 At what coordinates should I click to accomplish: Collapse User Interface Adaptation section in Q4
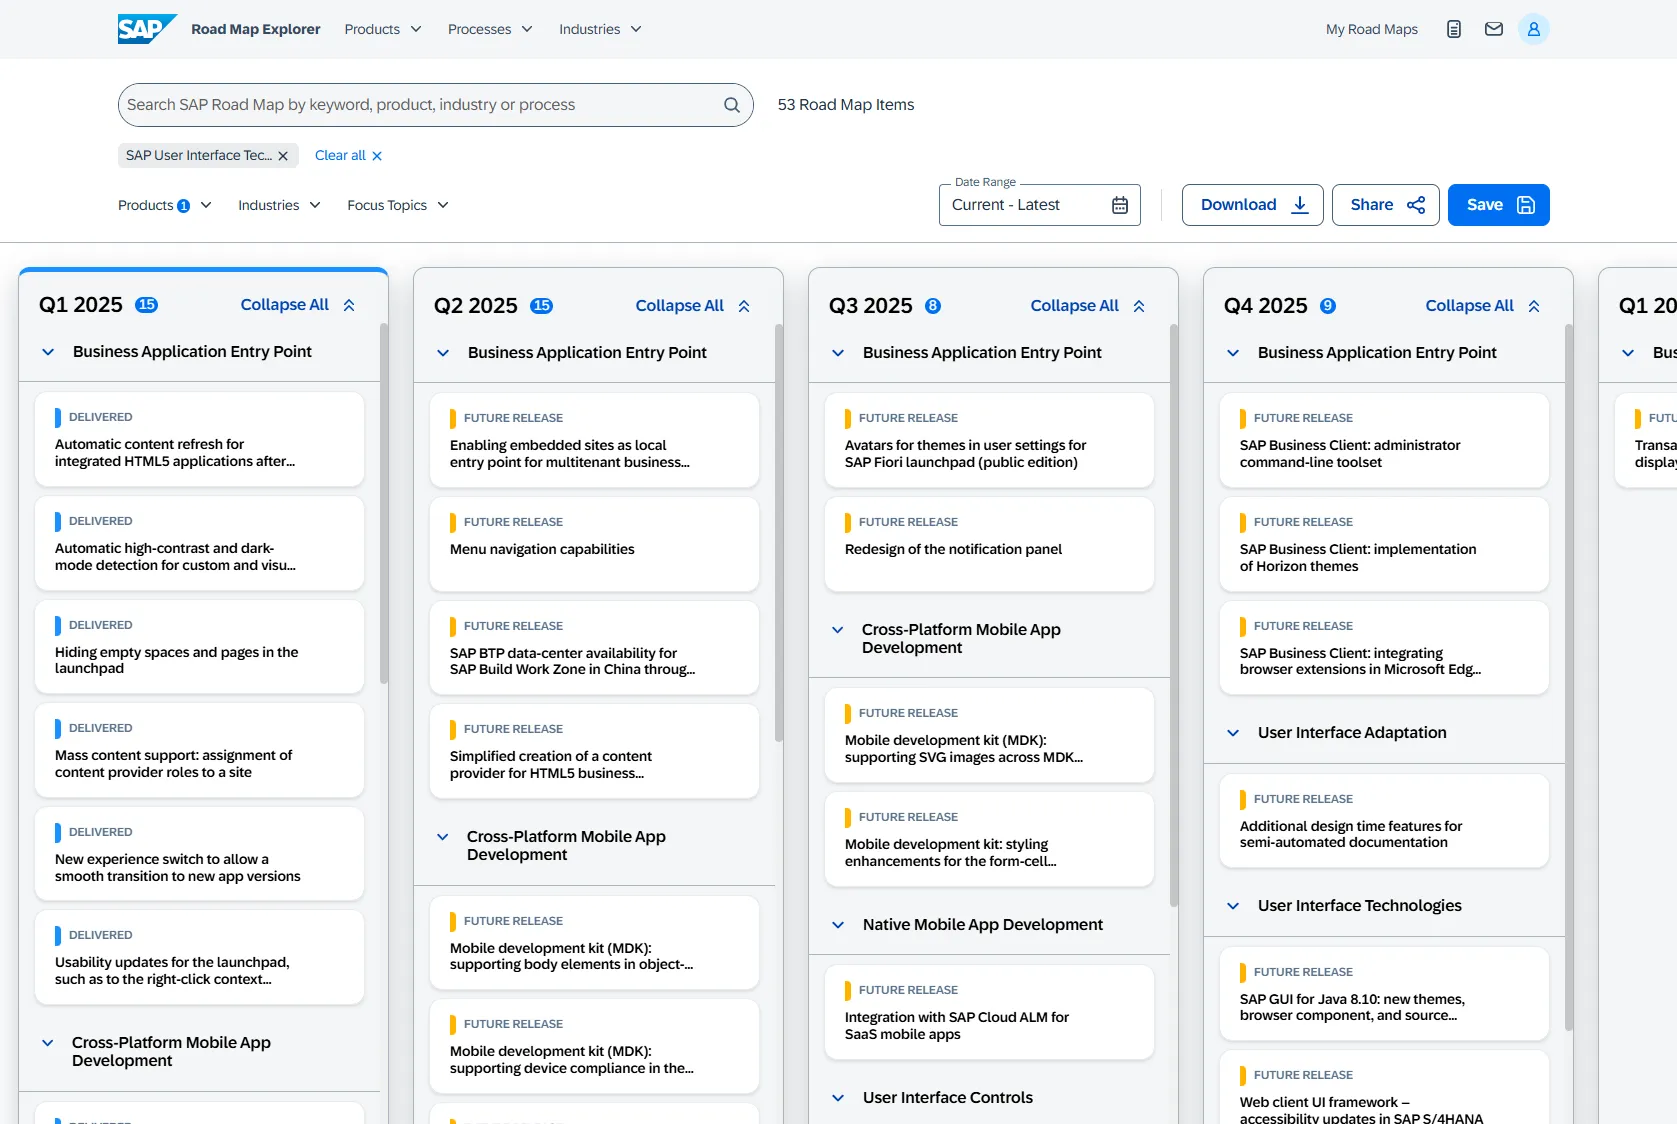(x=1233, y=733)
